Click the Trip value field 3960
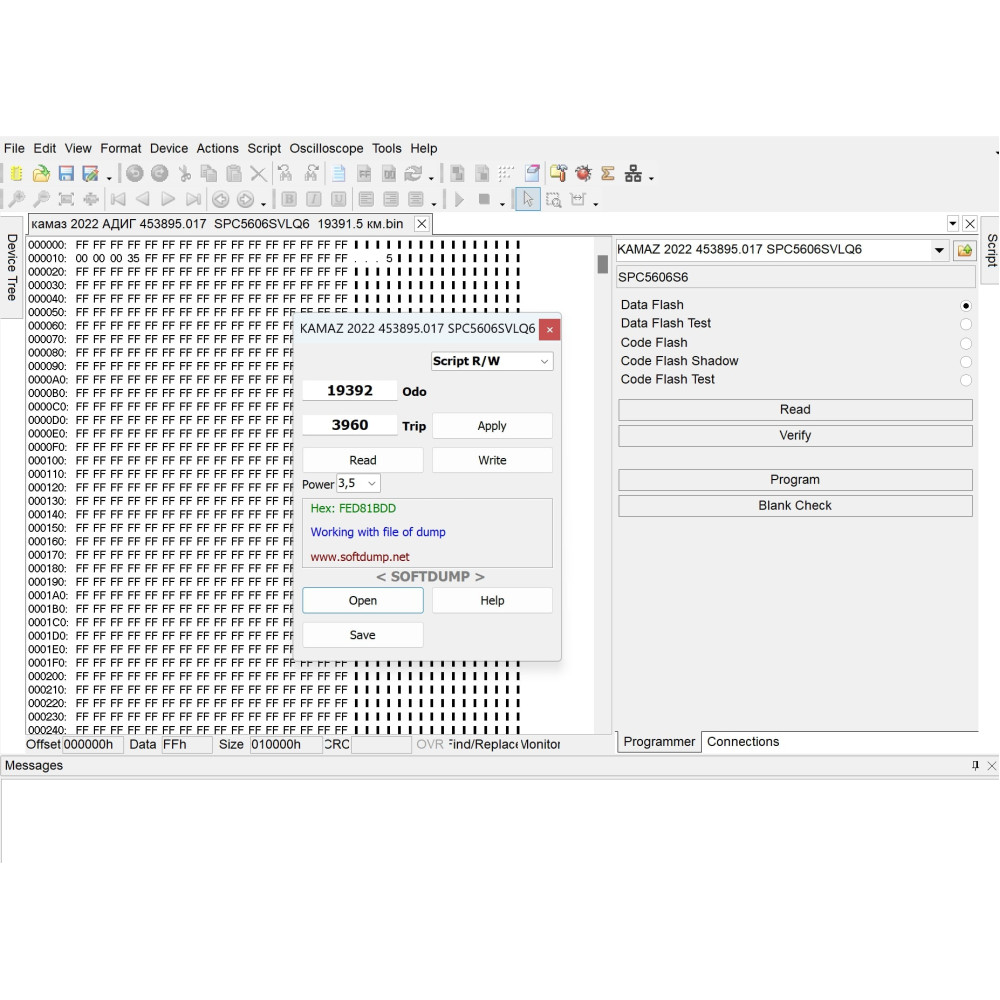Screen dimensions: 1000x1000 349,425
